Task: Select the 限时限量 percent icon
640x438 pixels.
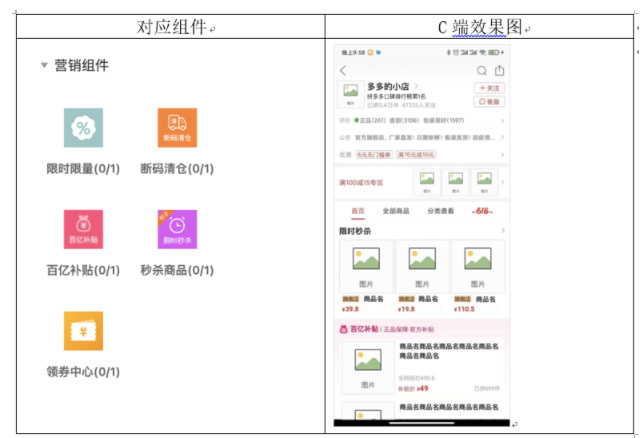Action: click(83, 128)
